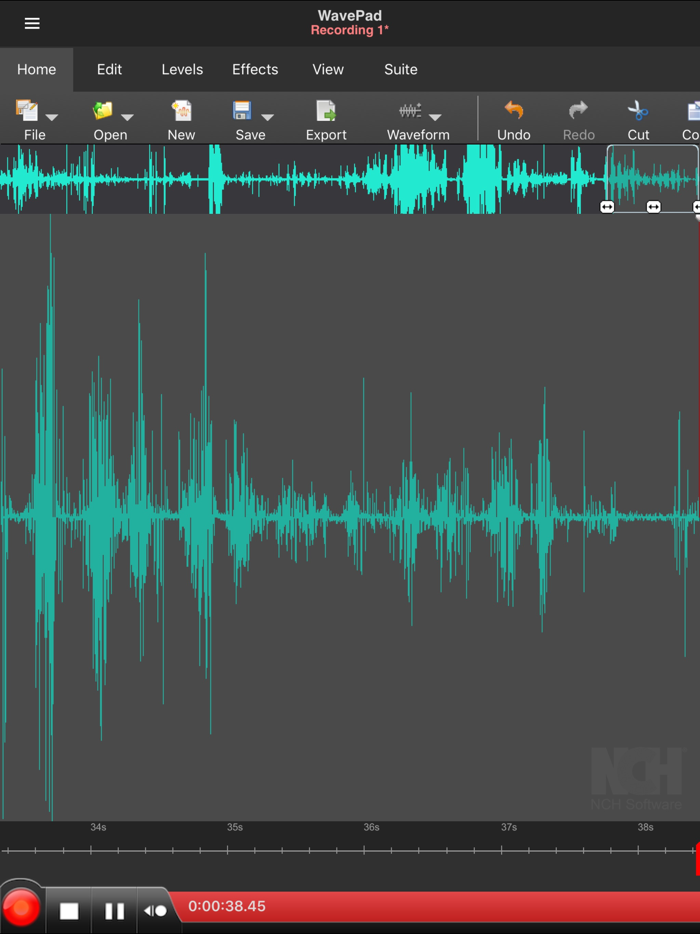Click the middle overview selection handle
This screenshot has width=700, height=934.
coord(654,207)
